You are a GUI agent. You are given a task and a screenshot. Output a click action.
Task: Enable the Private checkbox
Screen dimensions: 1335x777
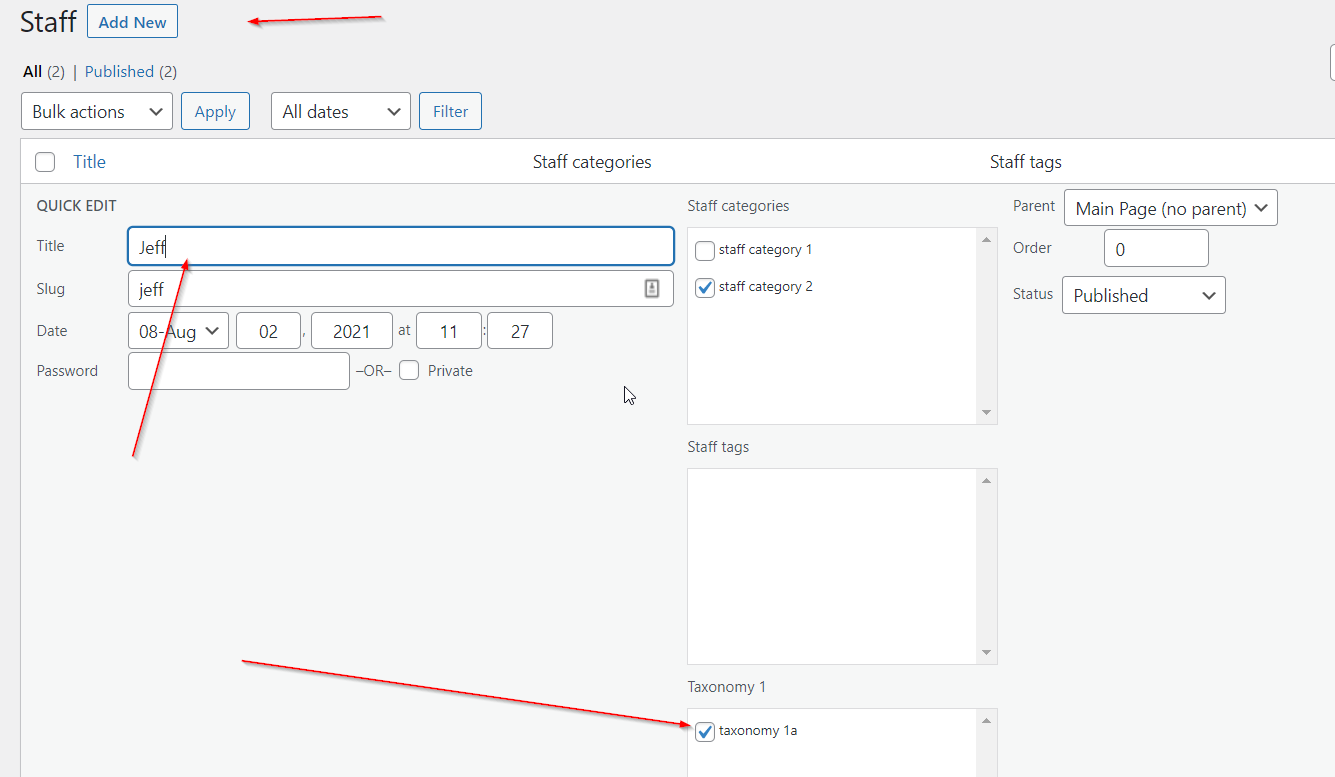coord(409,371)
